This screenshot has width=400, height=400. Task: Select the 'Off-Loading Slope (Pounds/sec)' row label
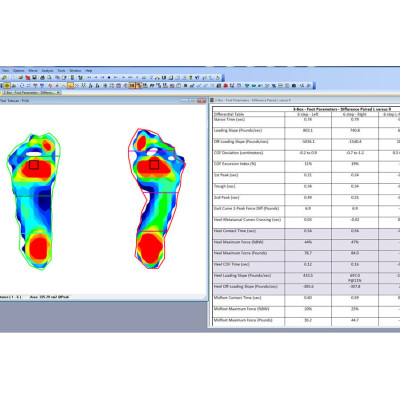point(241,142)
